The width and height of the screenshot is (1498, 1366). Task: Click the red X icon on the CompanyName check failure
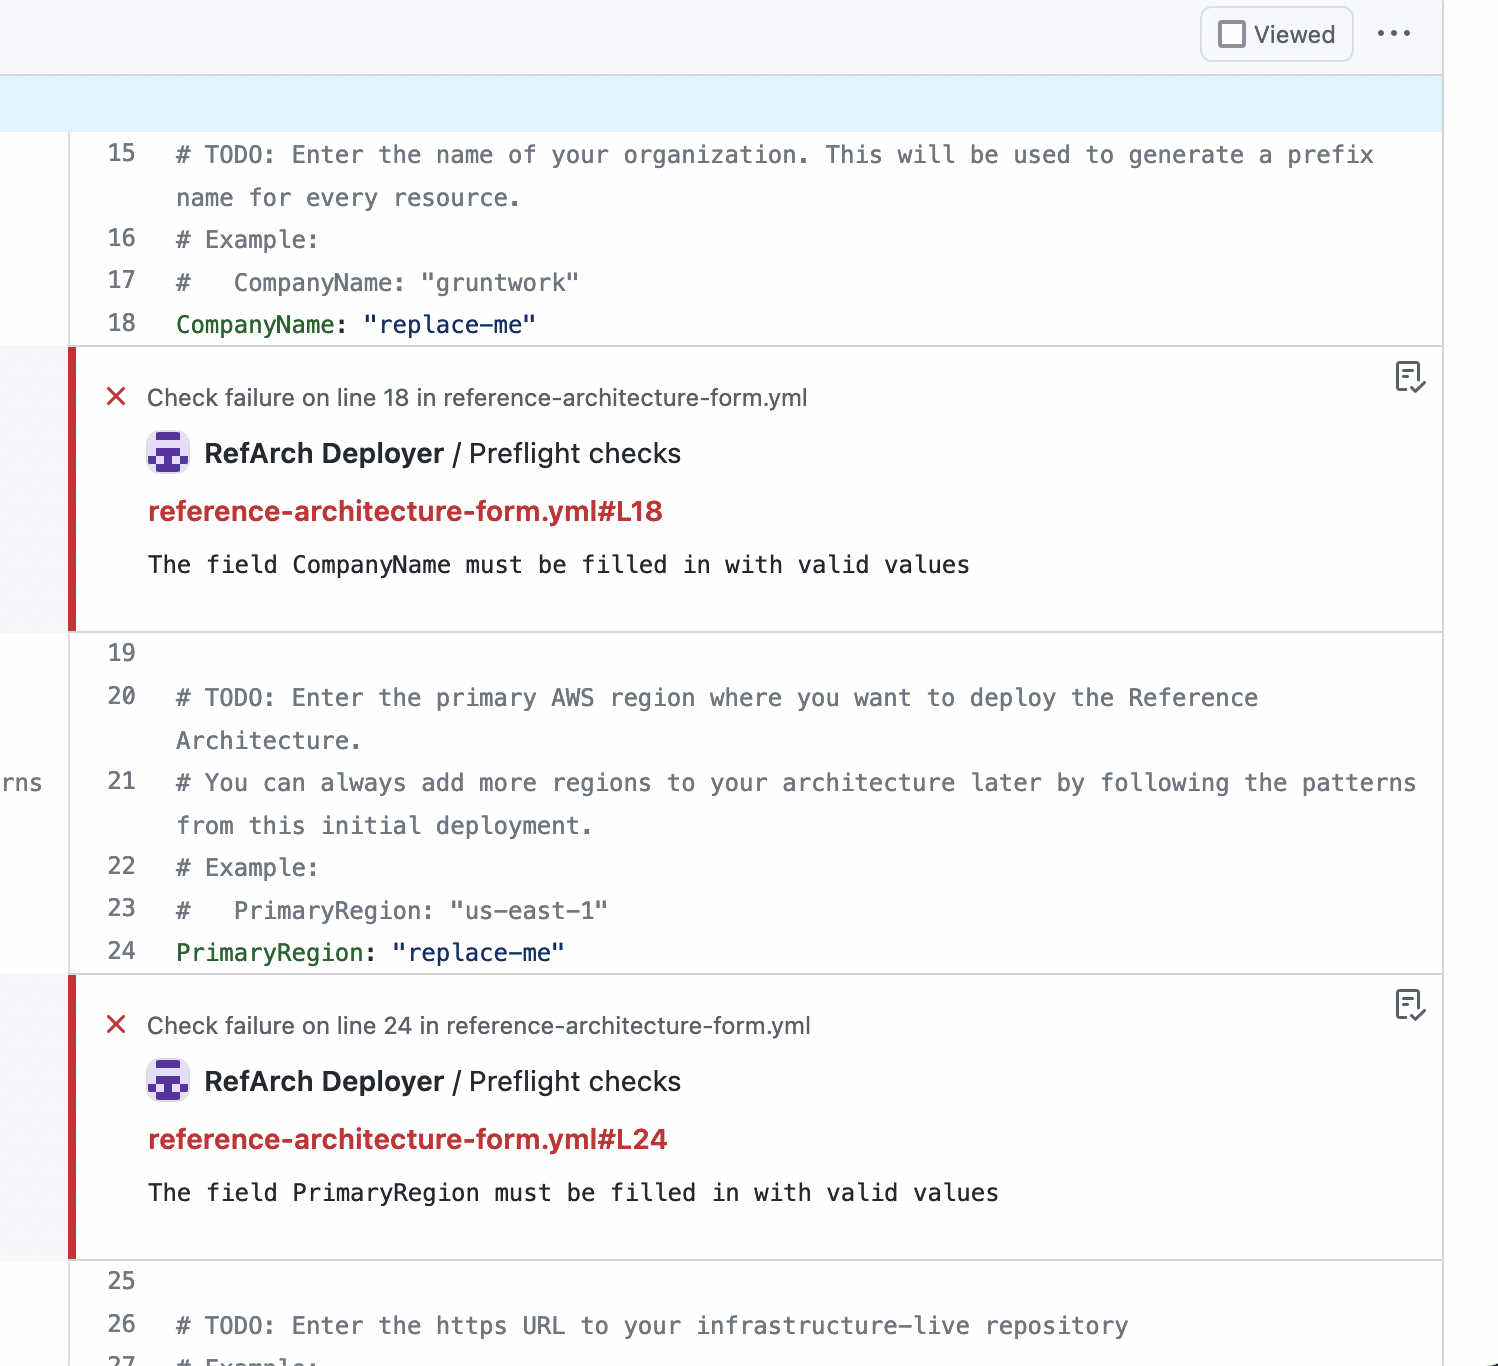click(x=116, y=397)
